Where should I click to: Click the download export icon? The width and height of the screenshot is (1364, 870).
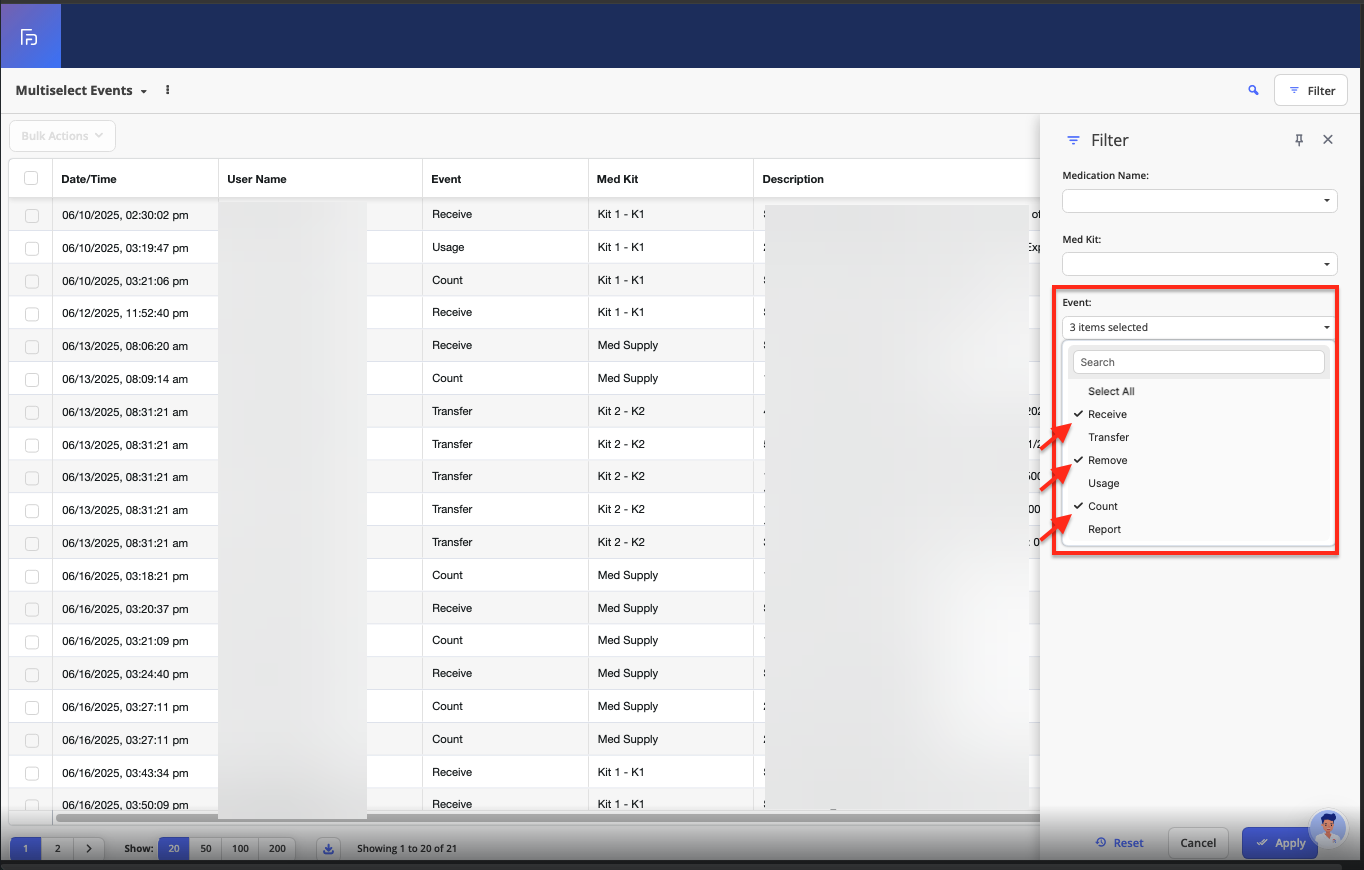[x=328, y=848]
